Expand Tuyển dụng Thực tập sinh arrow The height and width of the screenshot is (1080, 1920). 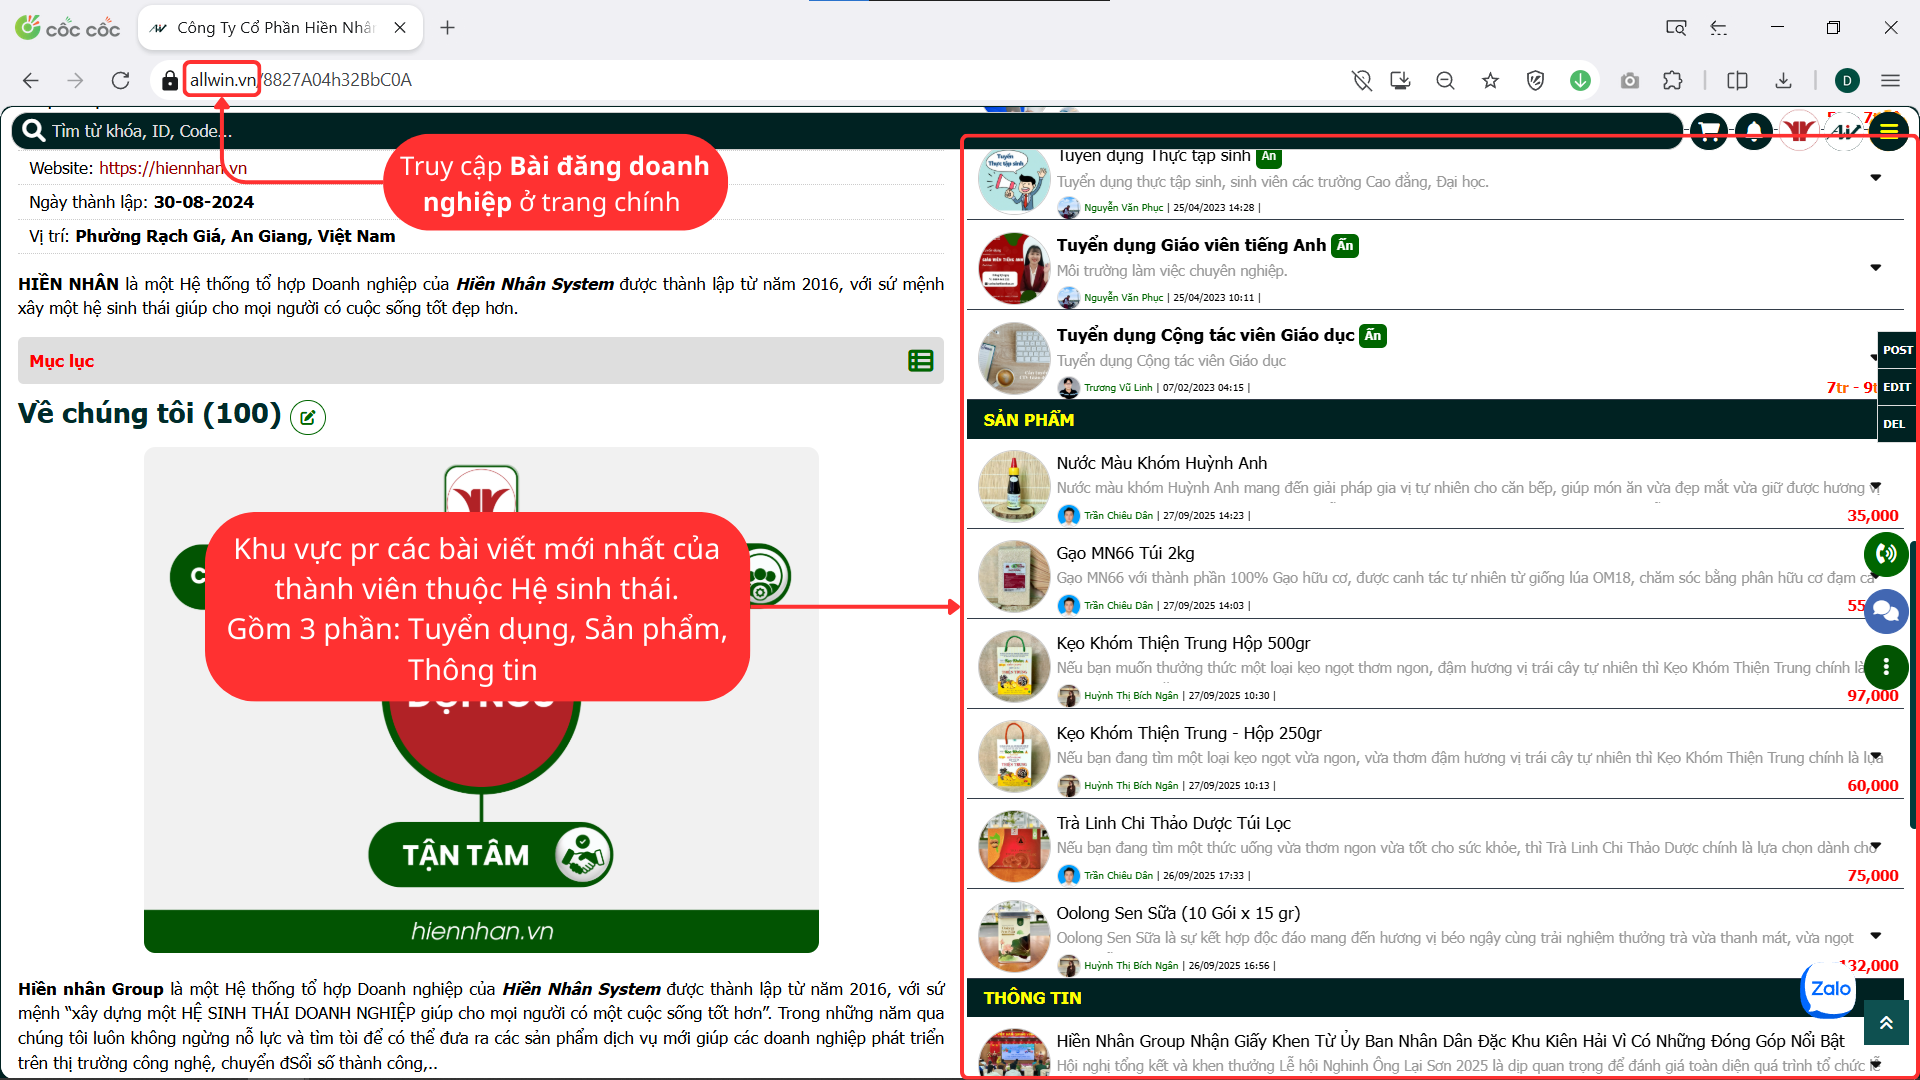tap(1876, 178)
